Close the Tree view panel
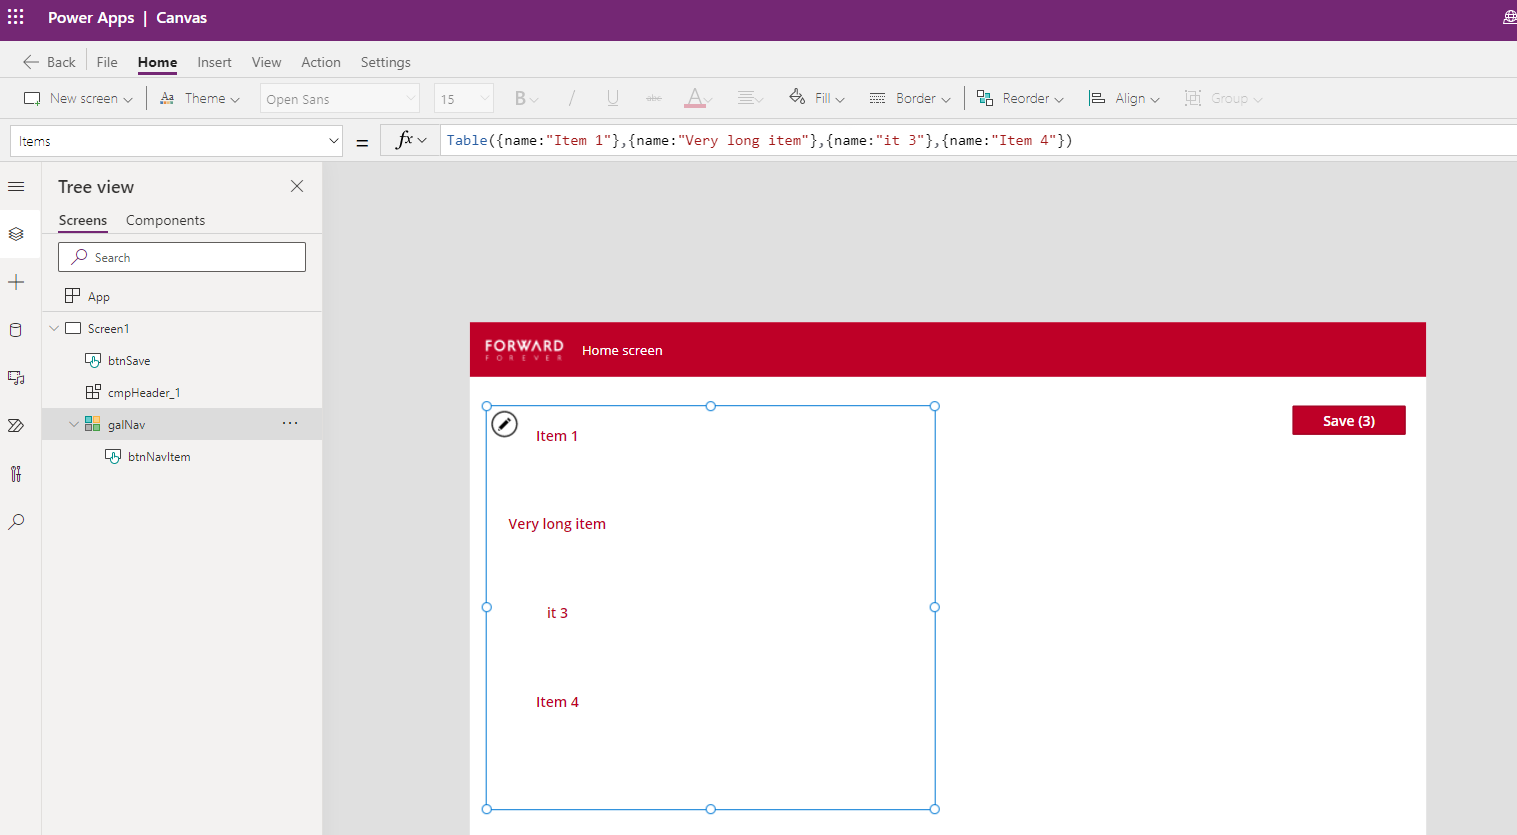This screenshot has width=1517, height=835. (x=297, y=186)
